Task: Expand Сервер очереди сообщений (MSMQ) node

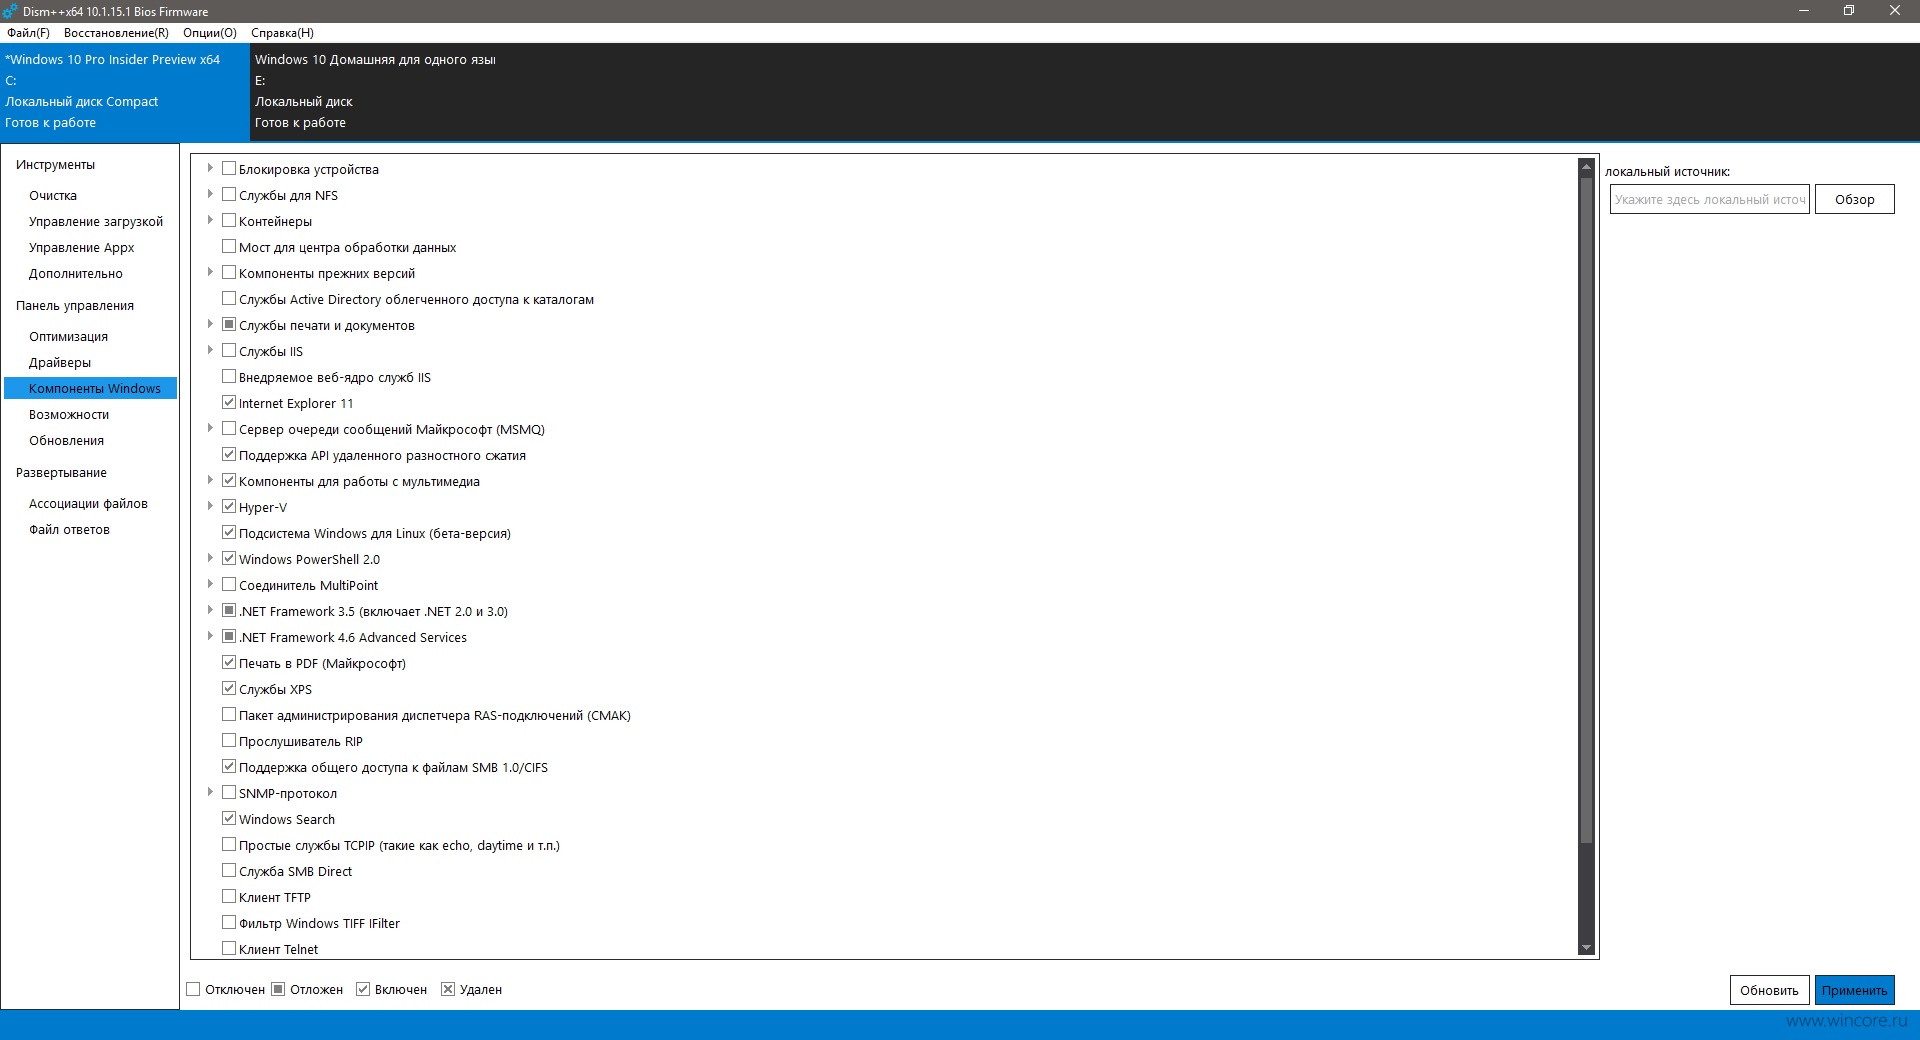Action: pyautogui.click(x=210, y=428)
